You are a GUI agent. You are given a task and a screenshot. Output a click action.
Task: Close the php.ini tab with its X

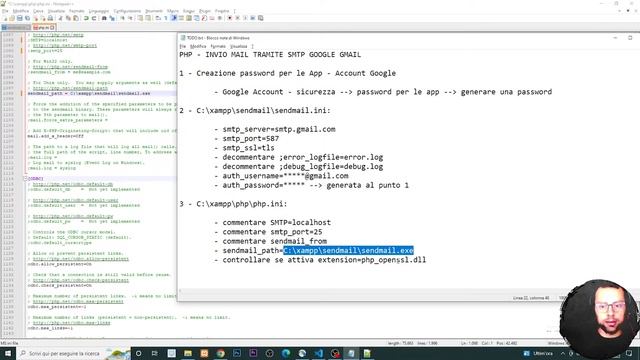(52, 28)
